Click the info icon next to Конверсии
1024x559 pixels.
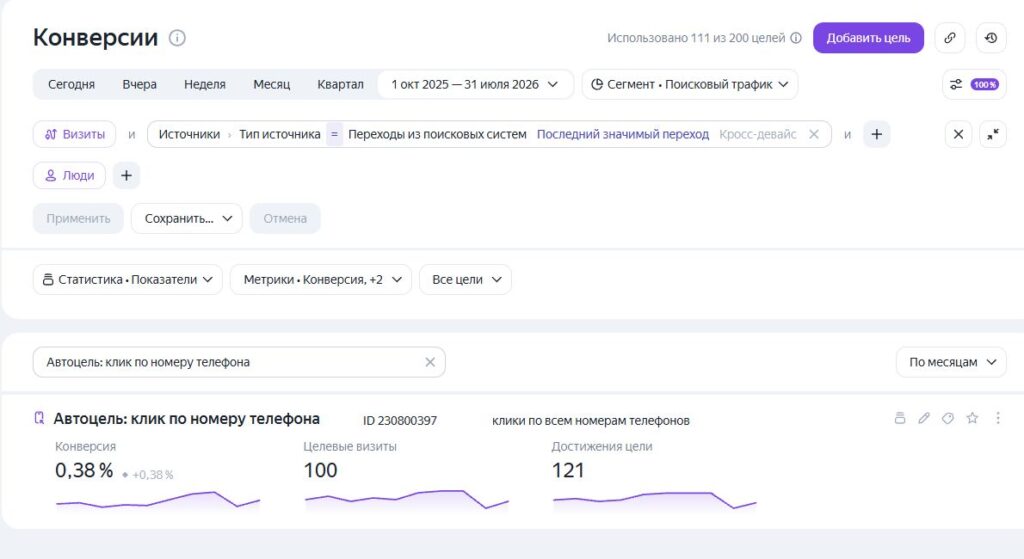tap(177, 38)
